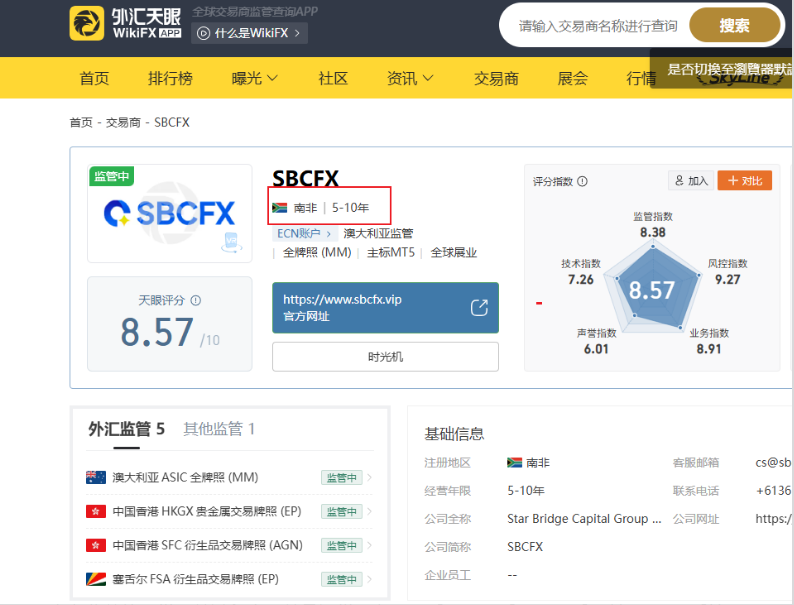The height and width of the screenshot is (605, 794).
Task: Open the 展会 menu item
Action: click(572, 78)
